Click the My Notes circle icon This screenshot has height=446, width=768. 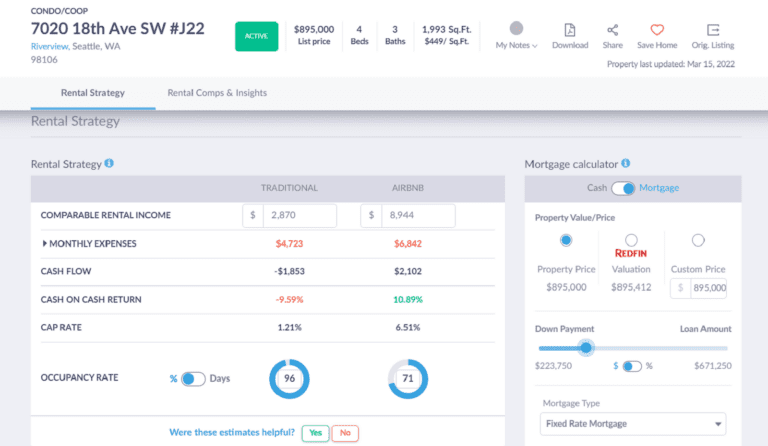pos(516,28)
